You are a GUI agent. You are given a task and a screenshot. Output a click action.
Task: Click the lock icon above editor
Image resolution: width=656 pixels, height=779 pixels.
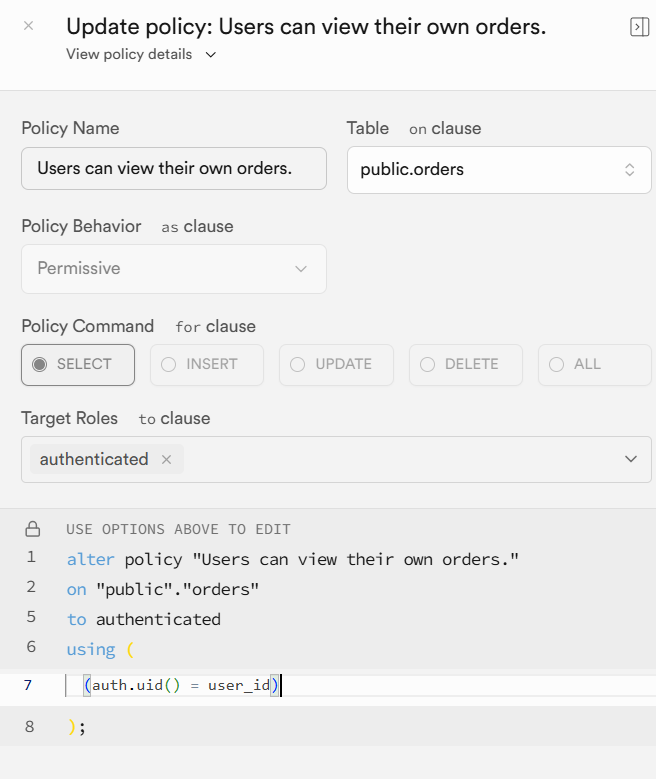[x=33, y=529]
